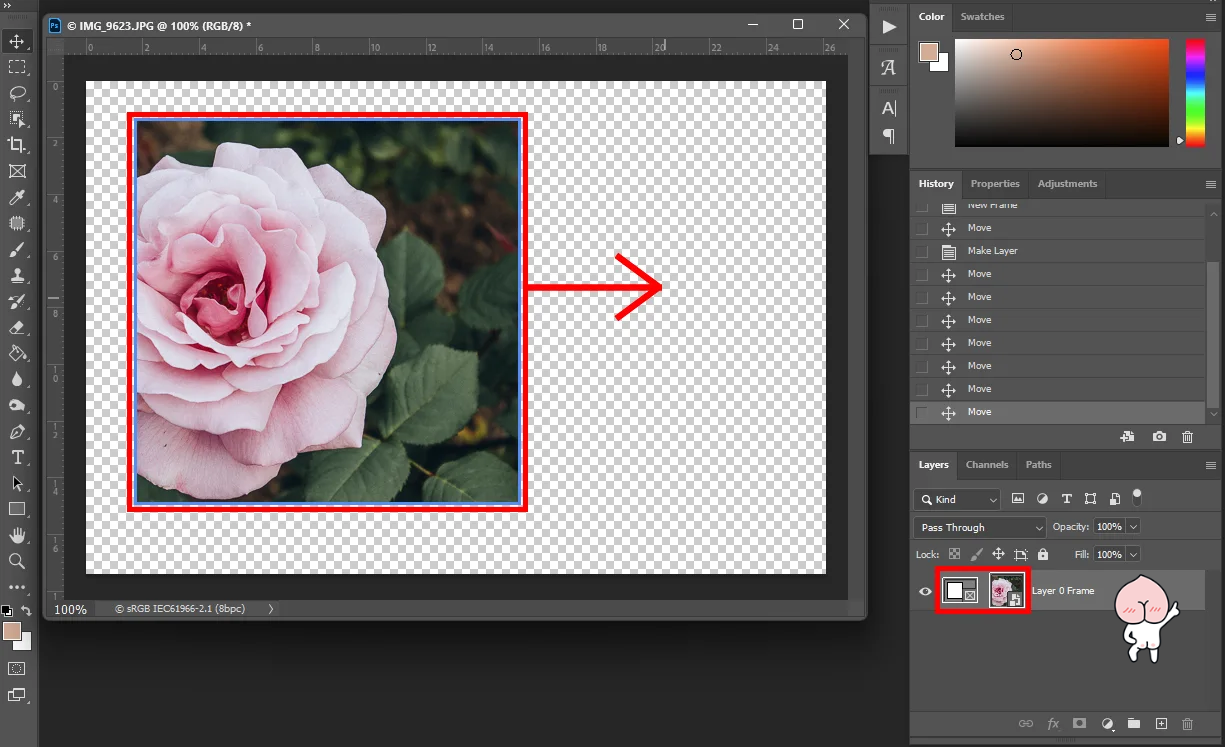The width and height of the screenshot is (1225, 747).
Task: Create new document from current history state
Action: (1127, 437)
